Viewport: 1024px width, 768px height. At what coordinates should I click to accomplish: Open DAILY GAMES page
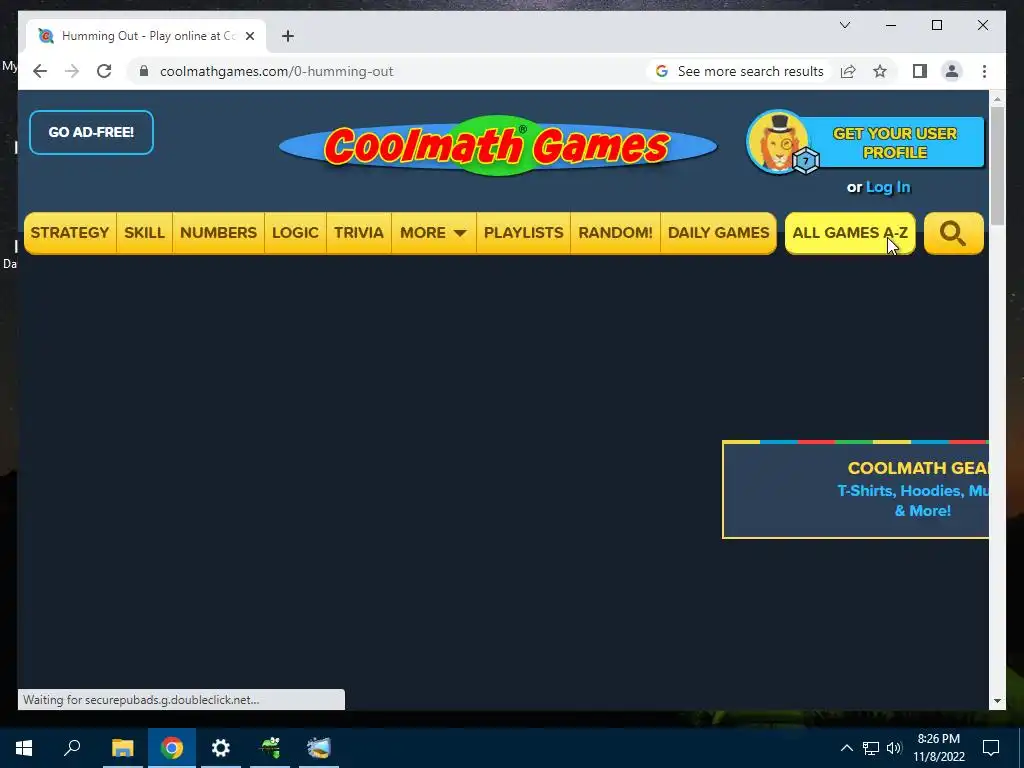tap(718, 233)
